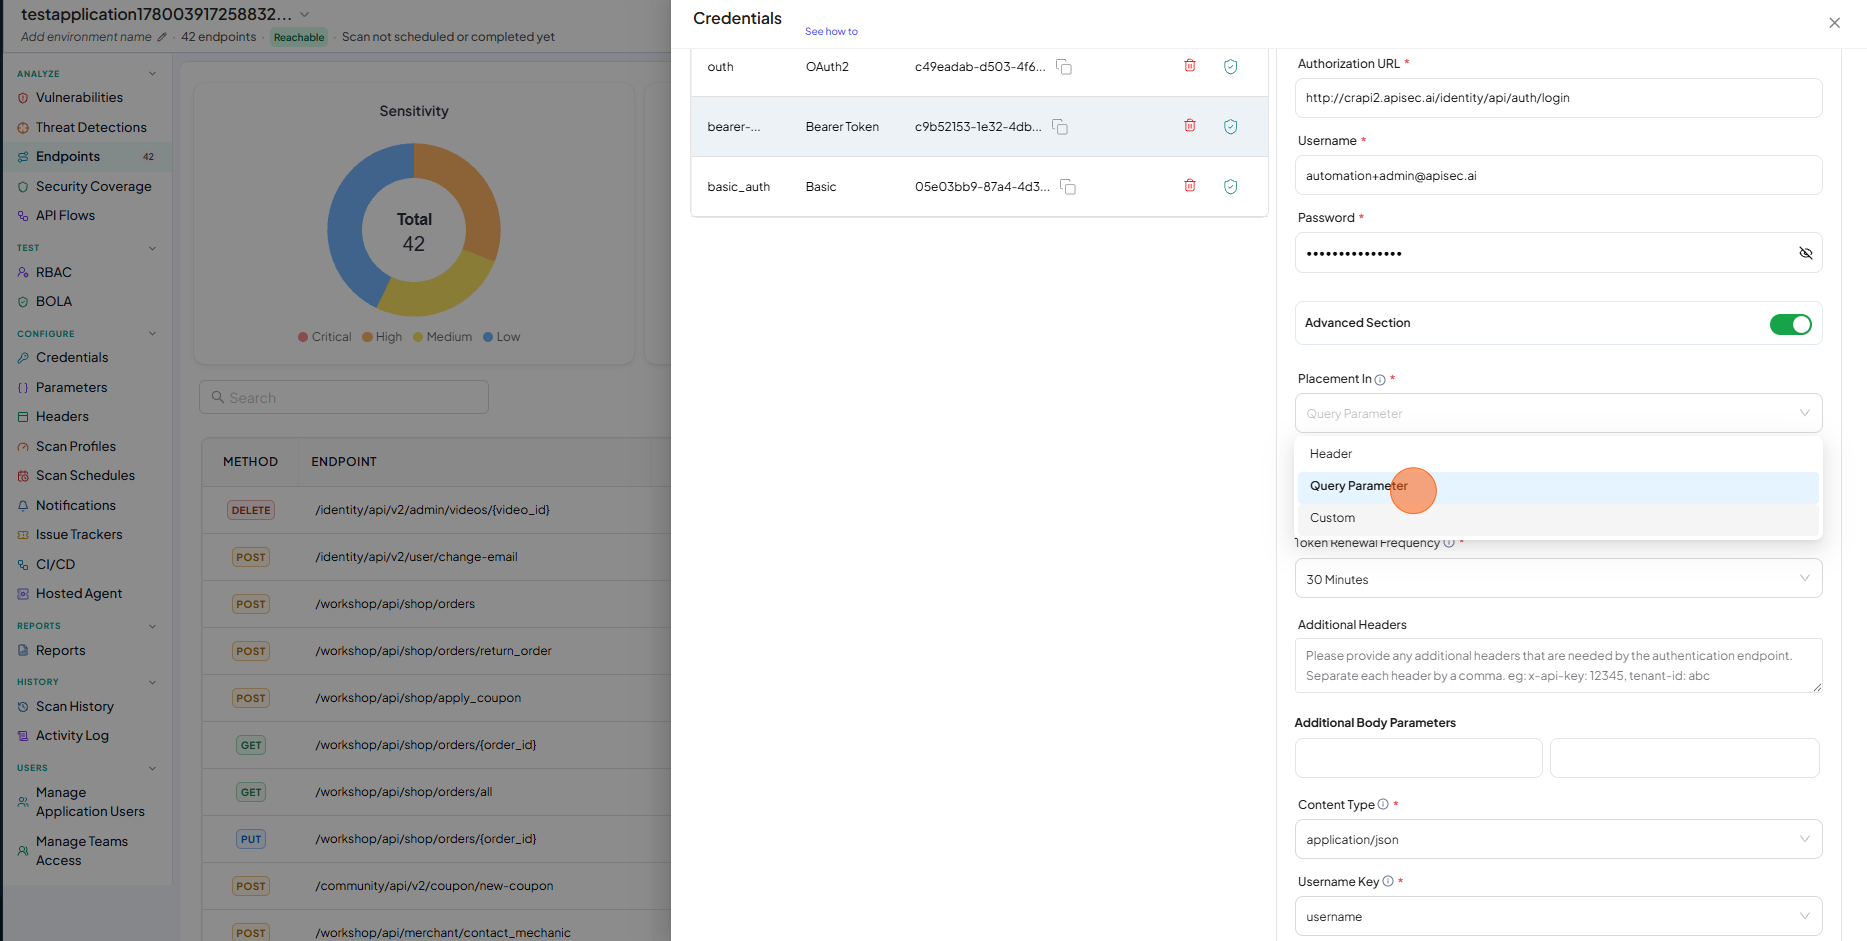The width and height of the screenshot is (1867, 941).
Task: Click second Additional Body Parameters field
Action: 1684,758
